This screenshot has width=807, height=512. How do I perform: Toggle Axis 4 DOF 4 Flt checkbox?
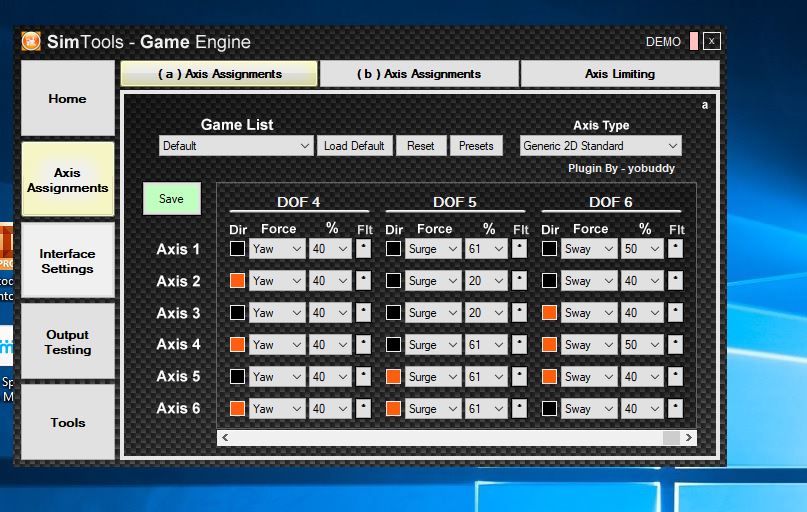pos(363,344)
